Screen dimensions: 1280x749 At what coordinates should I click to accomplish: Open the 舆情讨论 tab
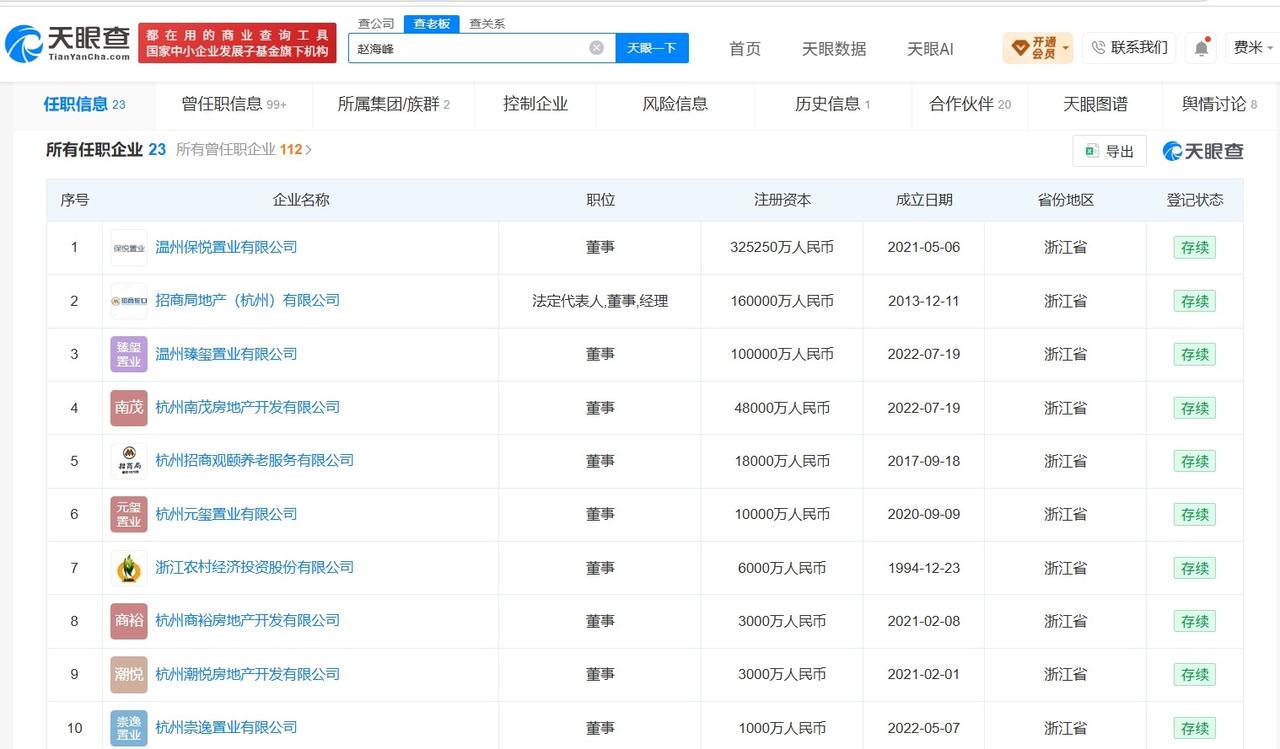(1219, 104)
